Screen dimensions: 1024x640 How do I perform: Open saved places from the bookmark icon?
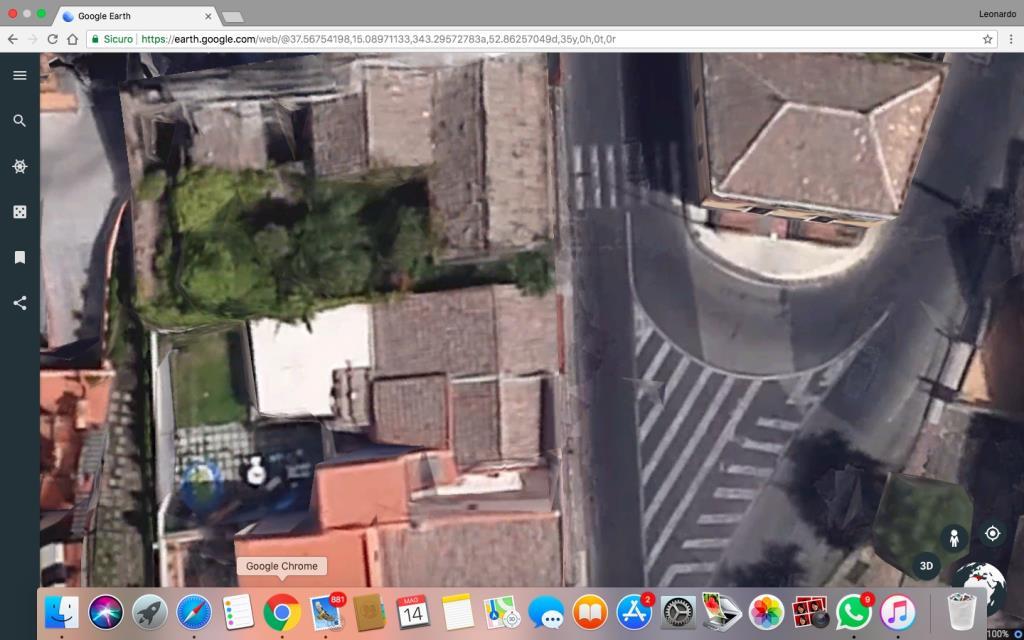20,257
